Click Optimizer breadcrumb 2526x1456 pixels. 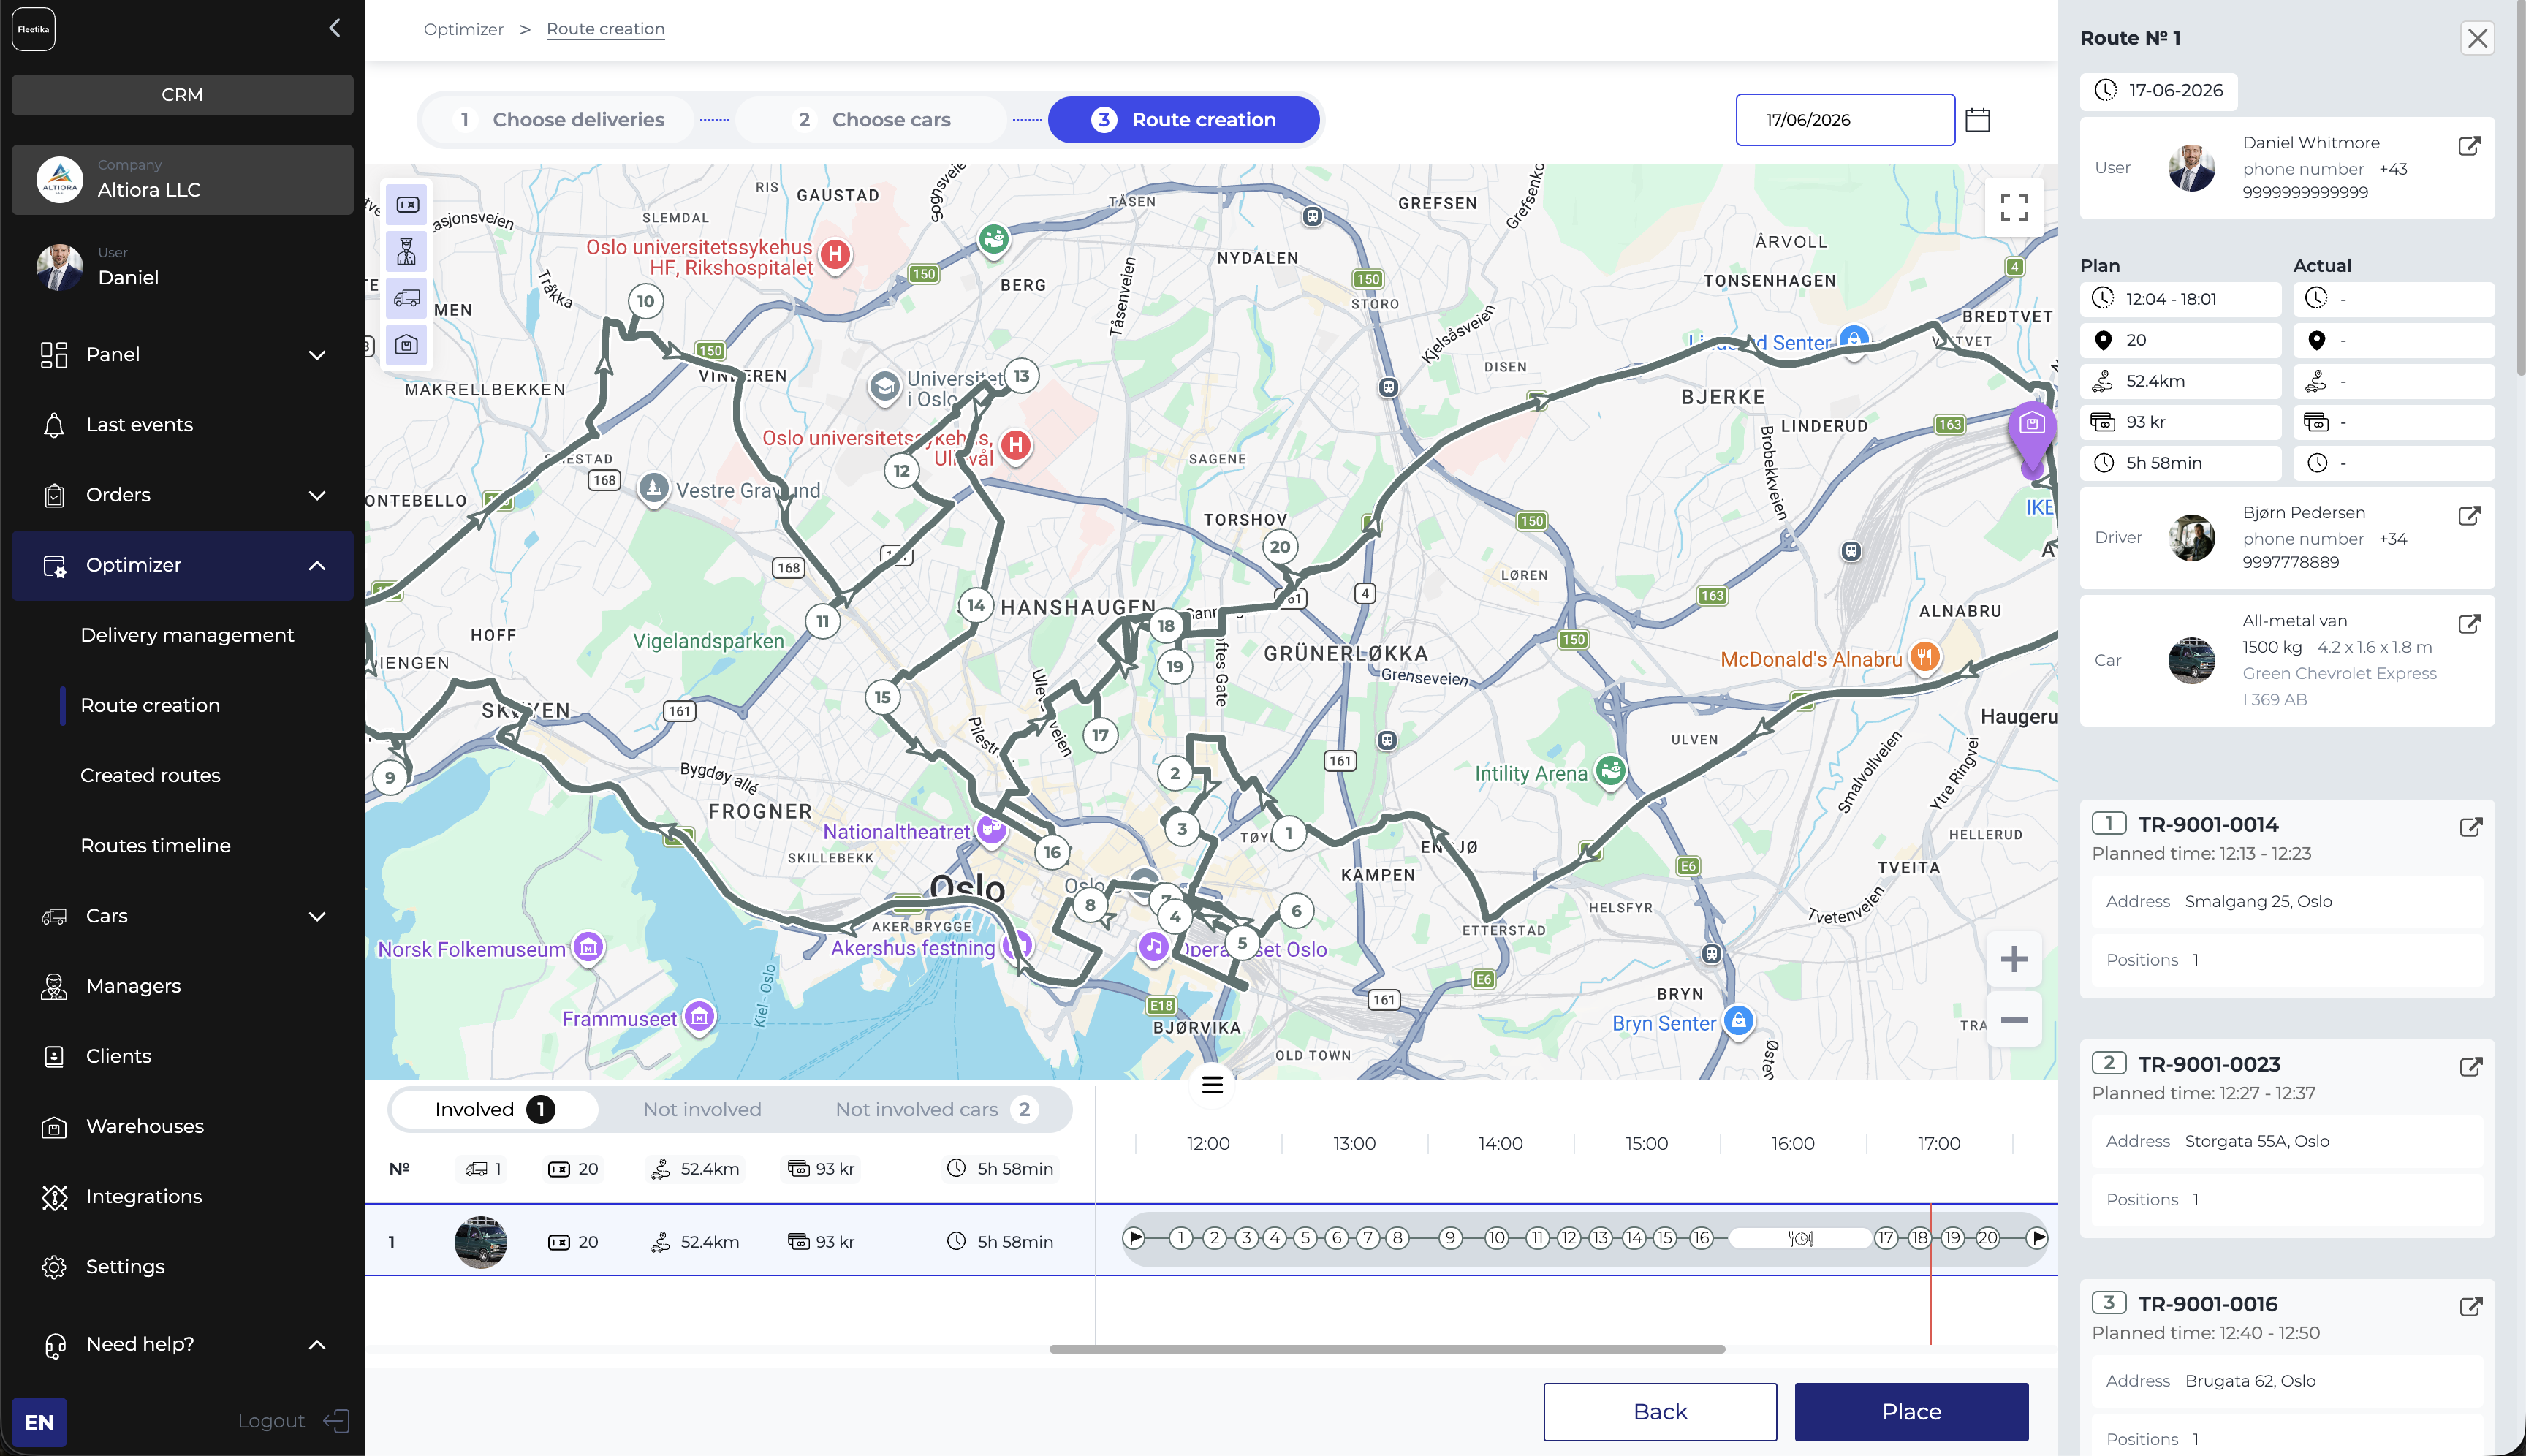[463, 29]
